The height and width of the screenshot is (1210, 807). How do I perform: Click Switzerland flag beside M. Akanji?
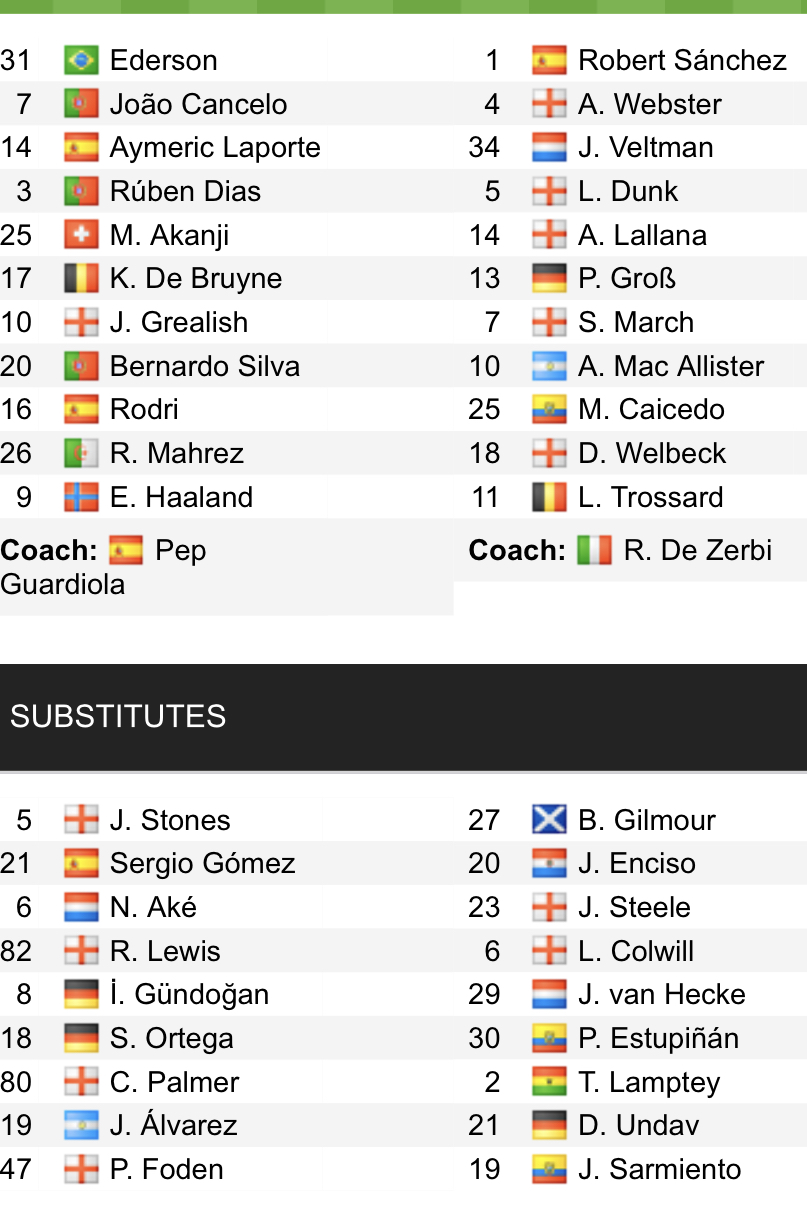coord(81,236)
